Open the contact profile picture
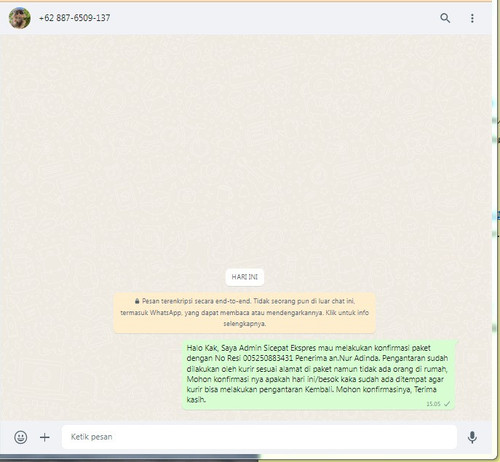 pos(20,18)
